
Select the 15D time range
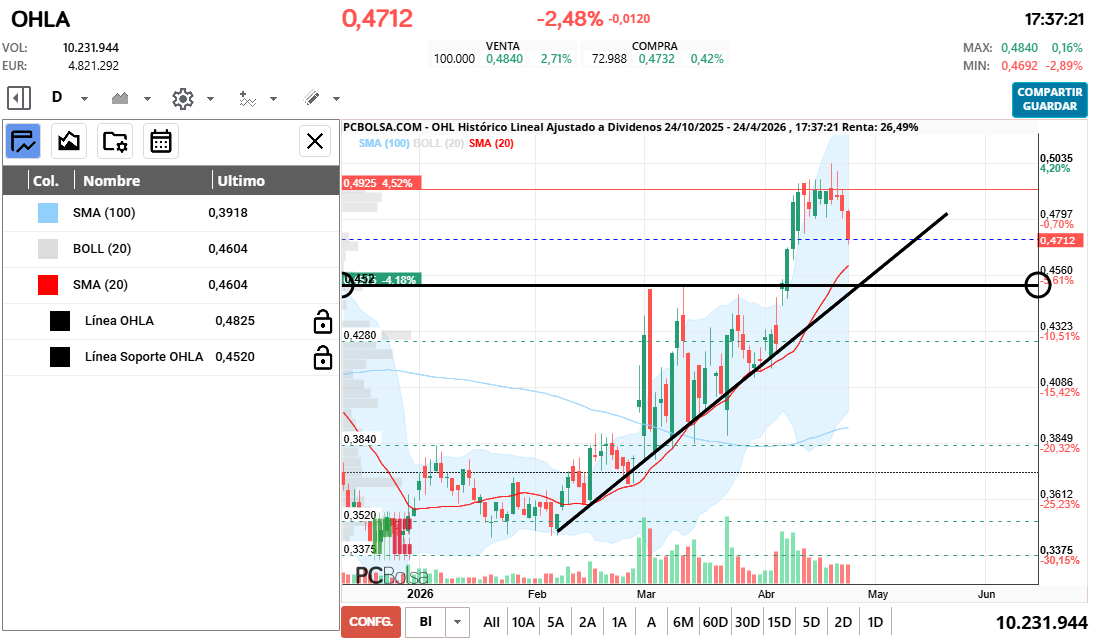[x=779, y=623]
